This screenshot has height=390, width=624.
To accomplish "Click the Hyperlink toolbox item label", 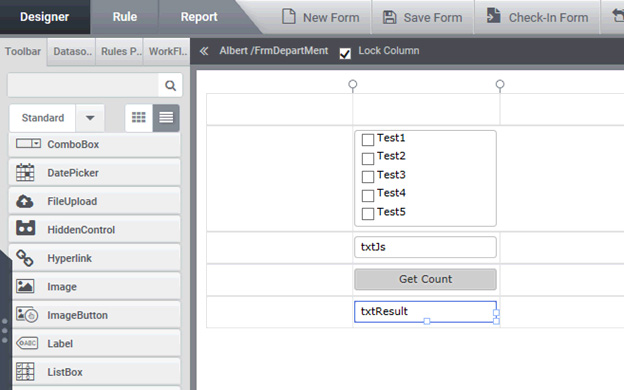I will [x=70, y=258].
